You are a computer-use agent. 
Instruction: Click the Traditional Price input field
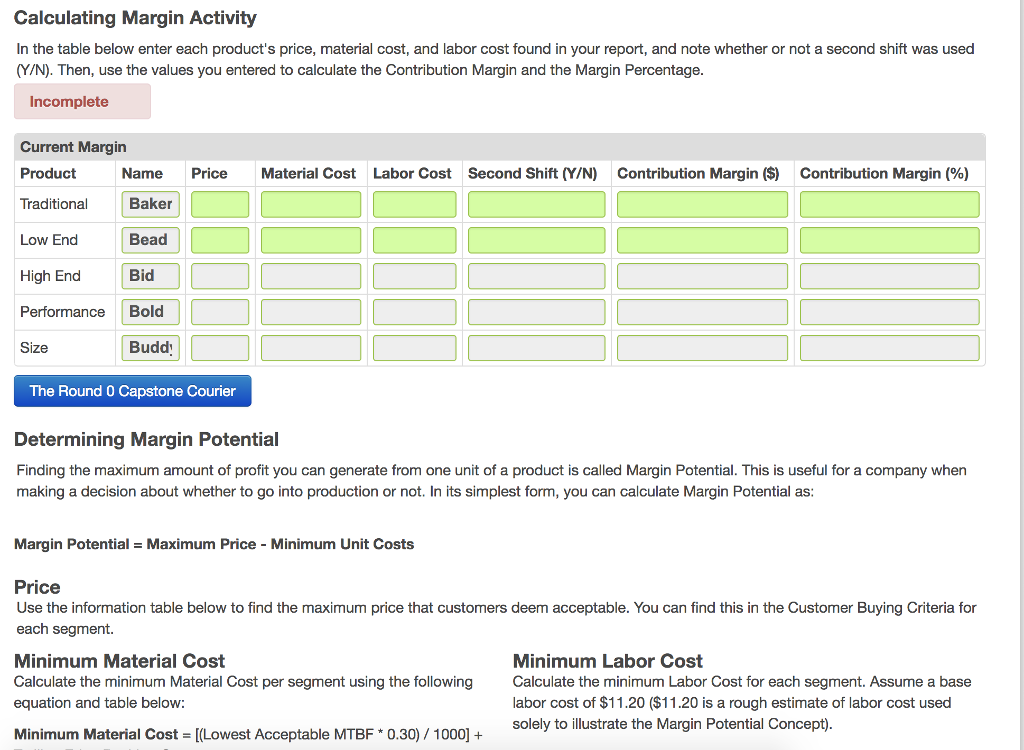point(219,203)
